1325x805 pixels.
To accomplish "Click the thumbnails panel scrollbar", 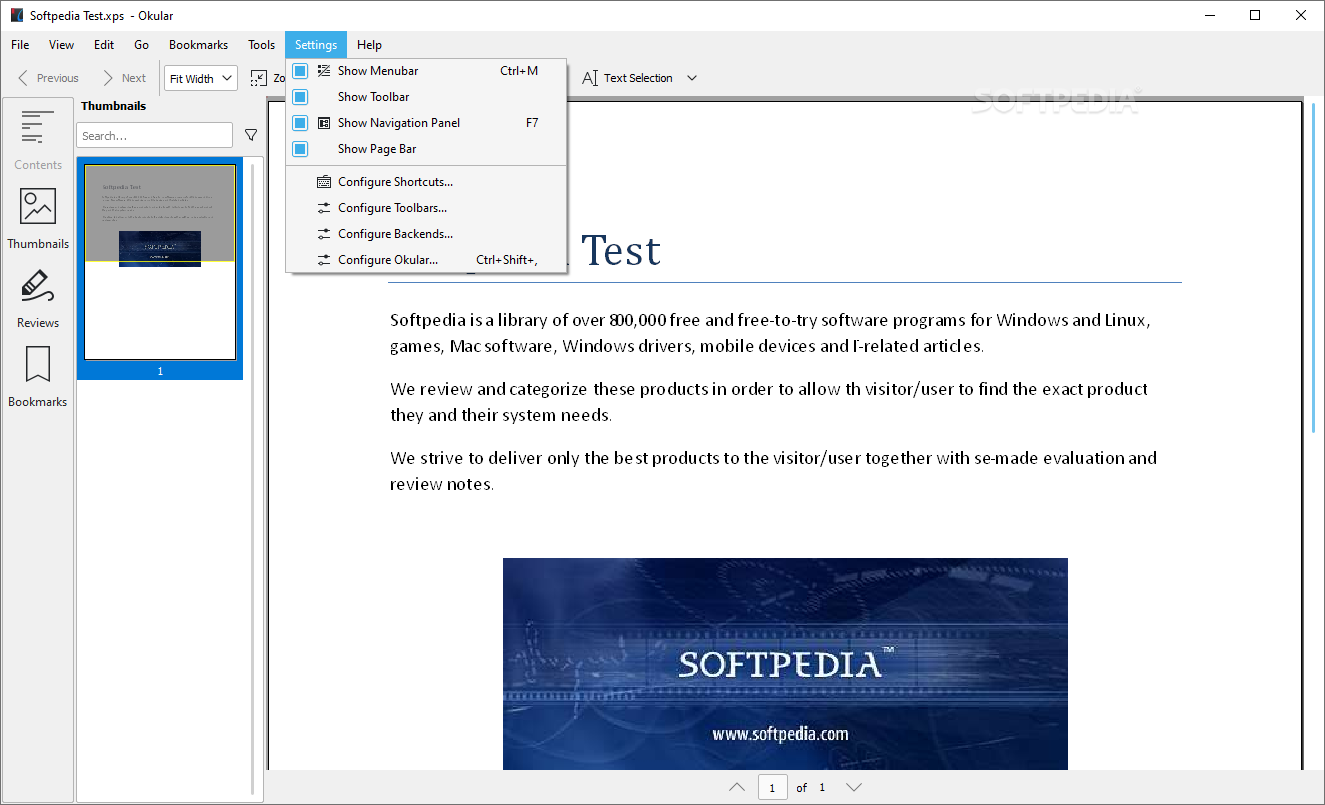I will (252, 478).
